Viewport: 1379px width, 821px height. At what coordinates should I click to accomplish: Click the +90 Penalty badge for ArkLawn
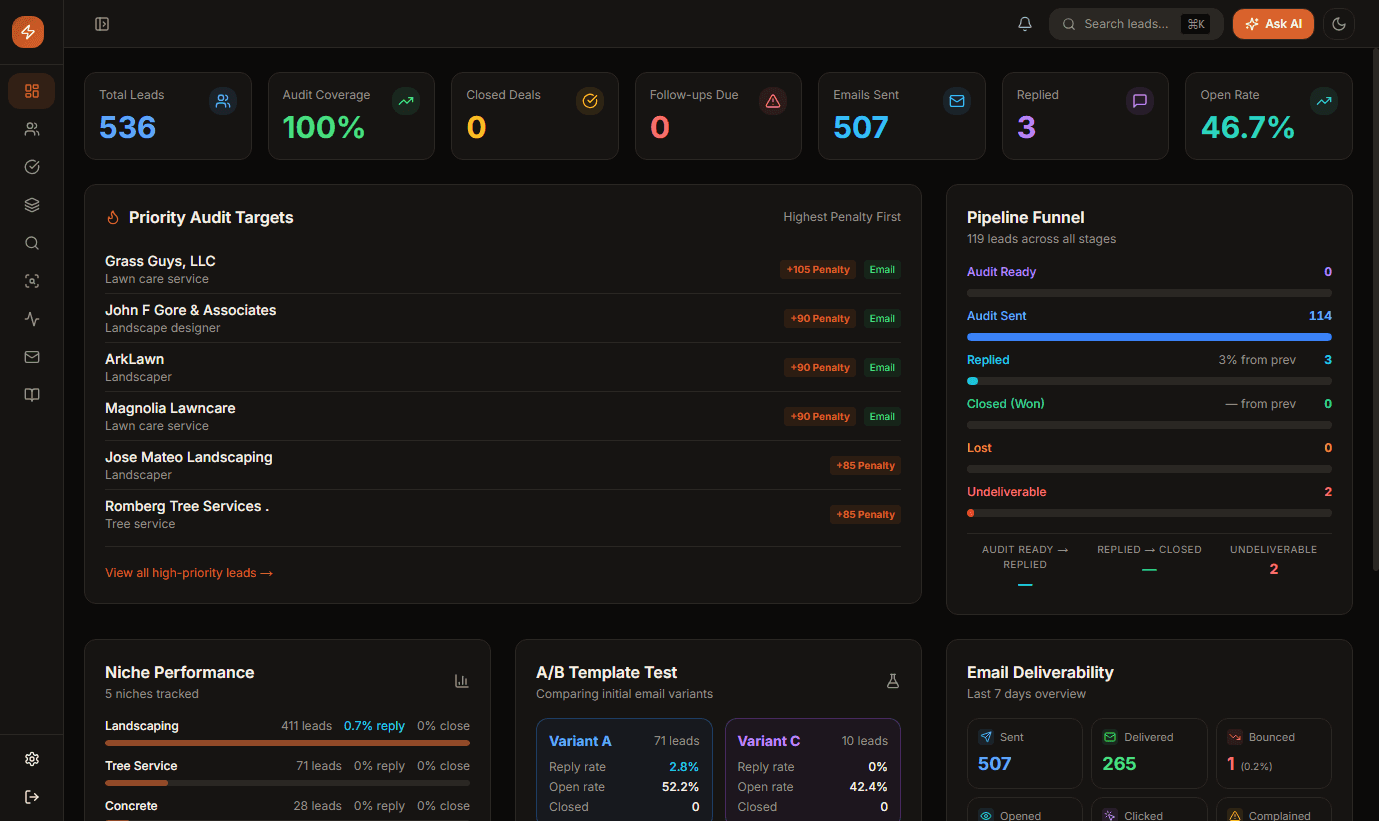[x=820, y=368]
